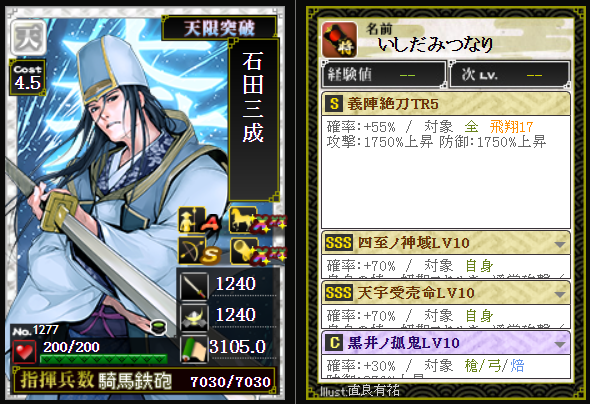
Task: Click the cannon weapon aptitude icon
Action: tap(244, 251)
